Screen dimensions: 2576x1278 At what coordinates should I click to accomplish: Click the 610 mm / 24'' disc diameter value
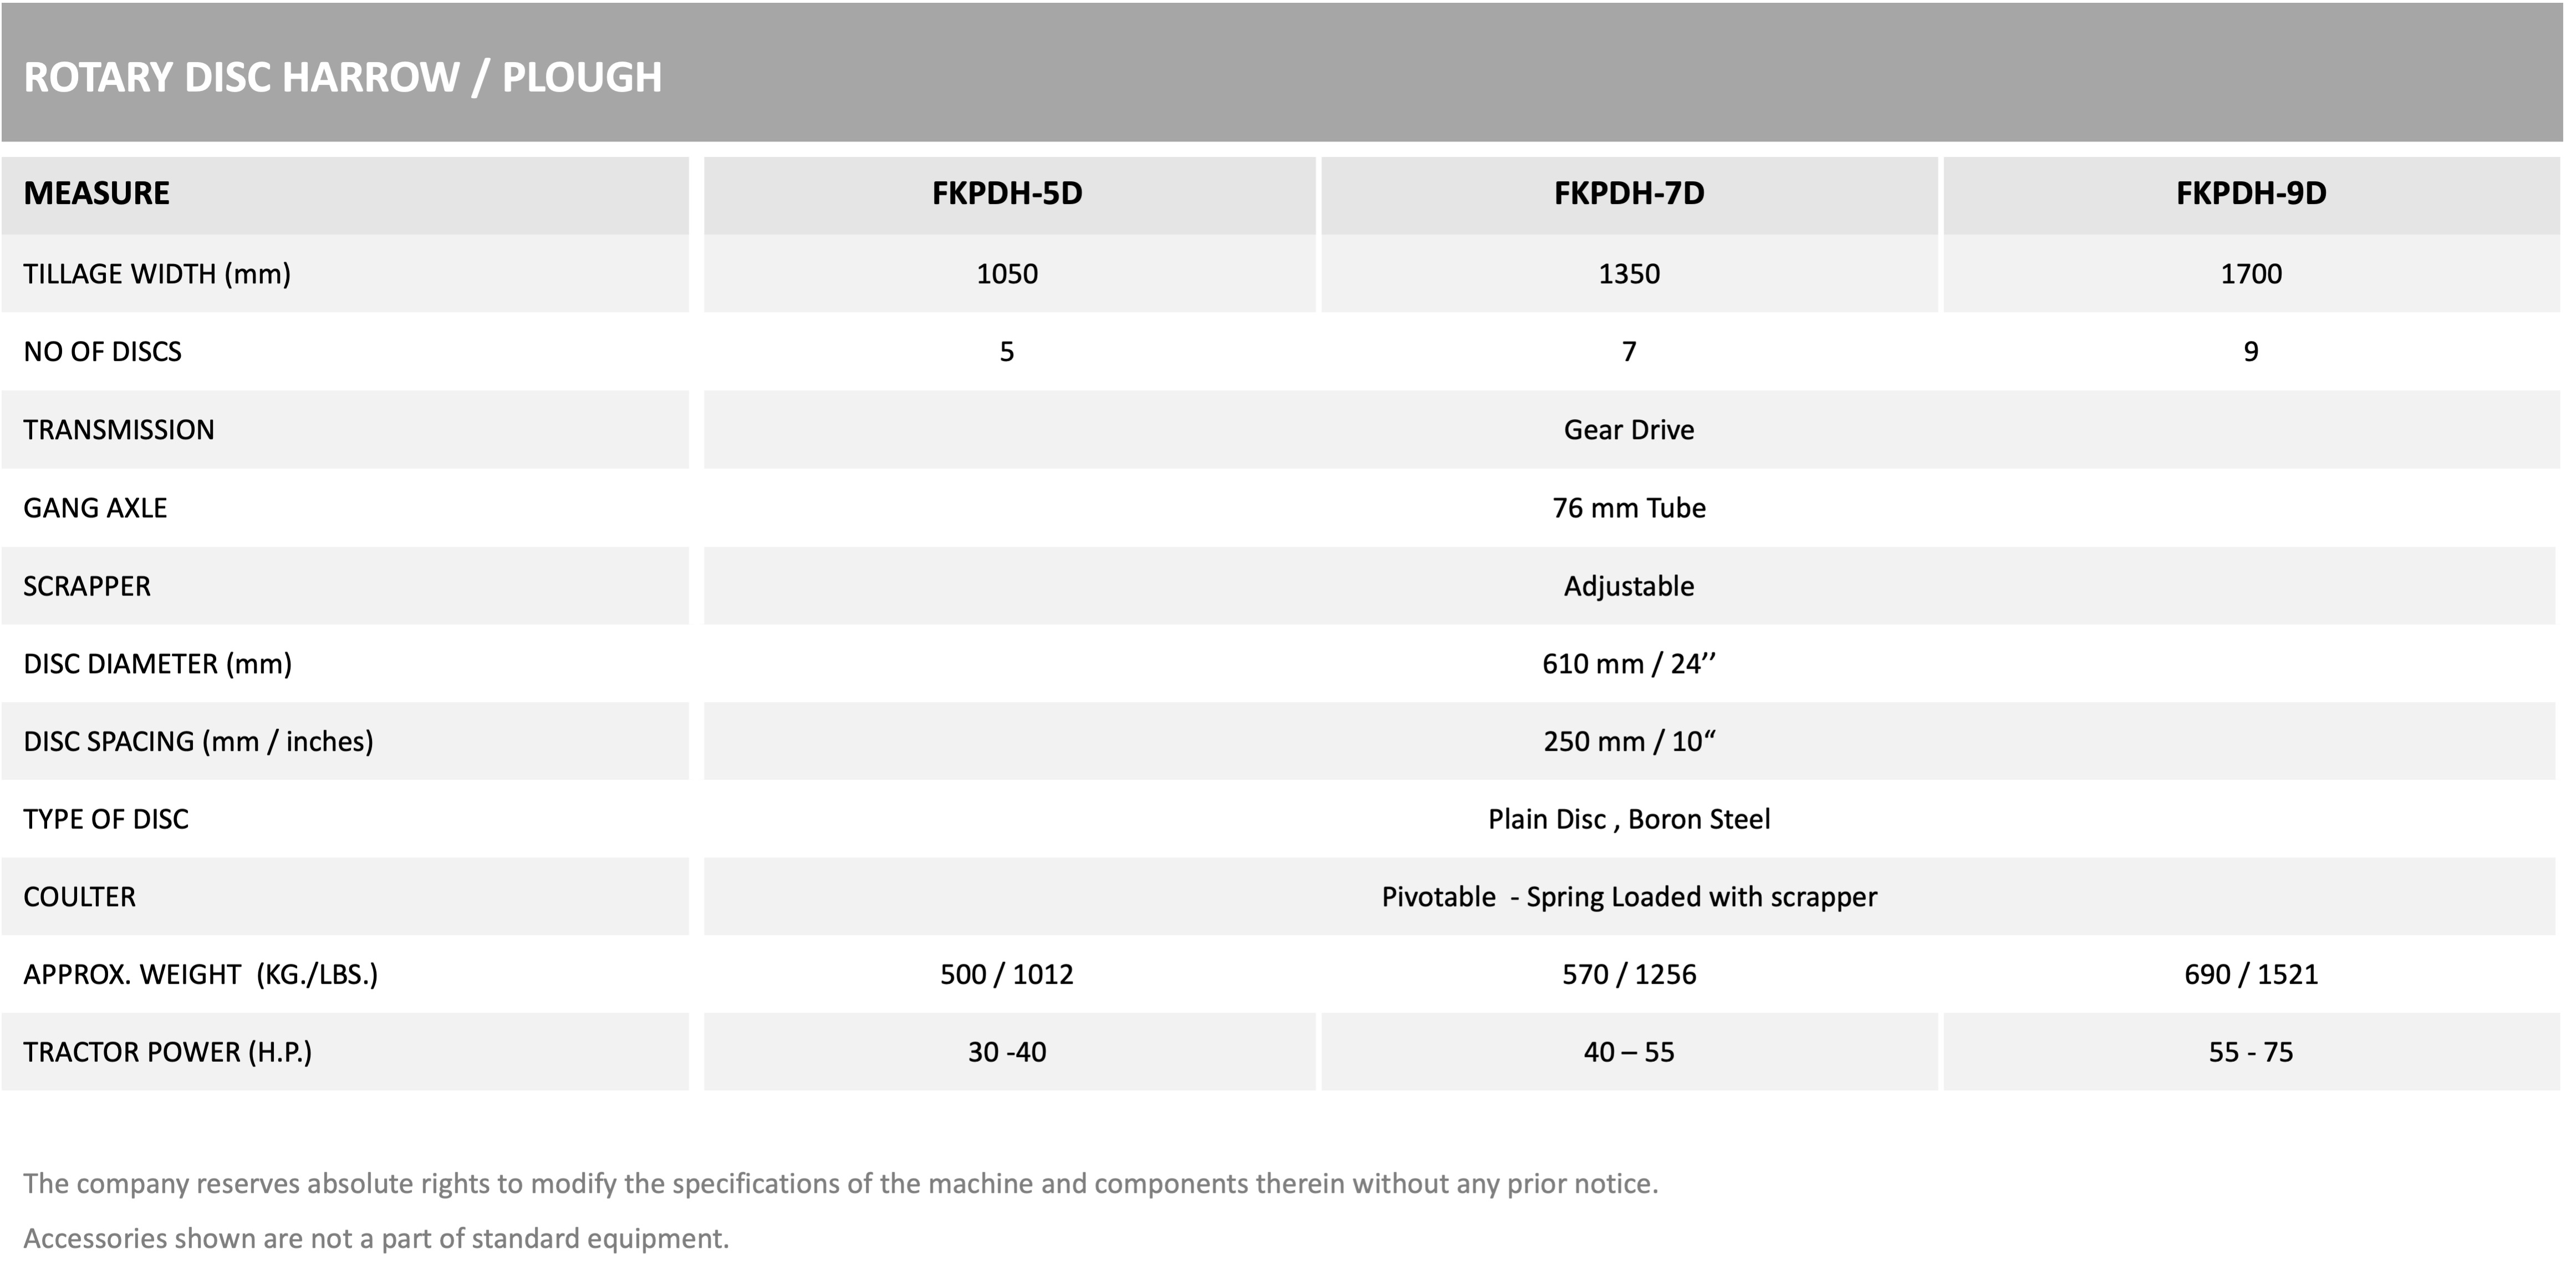click(x=1629, y=664)
